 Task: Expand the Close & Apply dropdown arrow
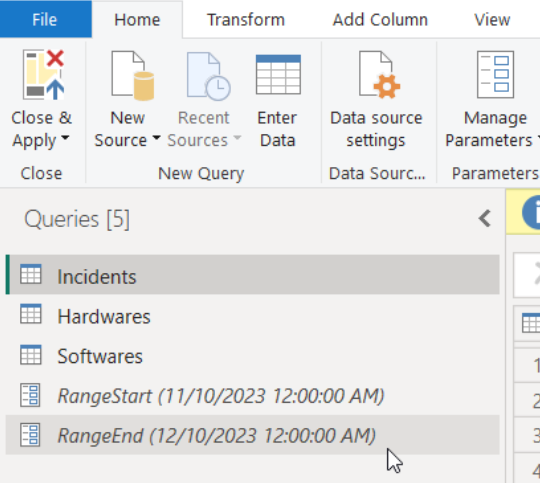(65, 138)
